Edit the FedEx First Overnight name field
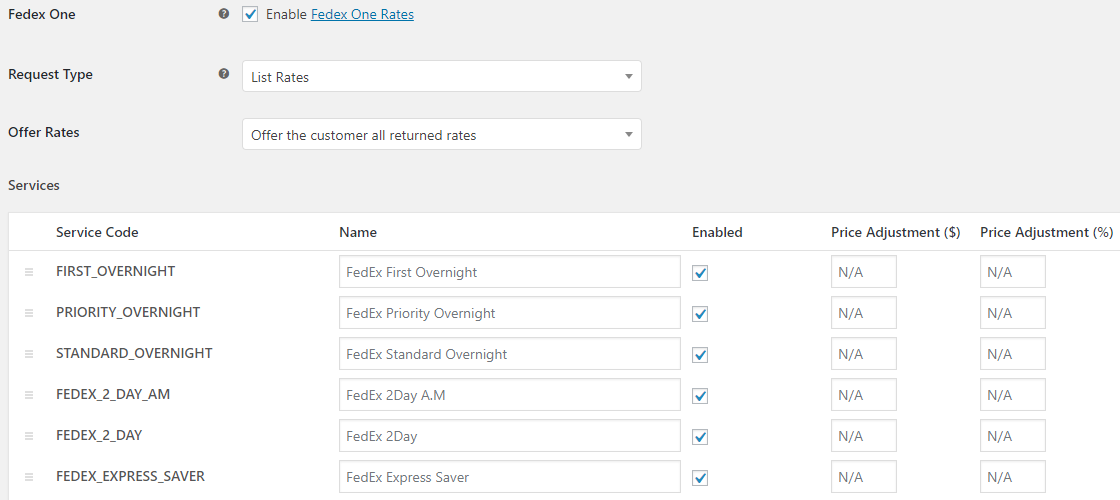The image size is (1120, 500). 509,272
